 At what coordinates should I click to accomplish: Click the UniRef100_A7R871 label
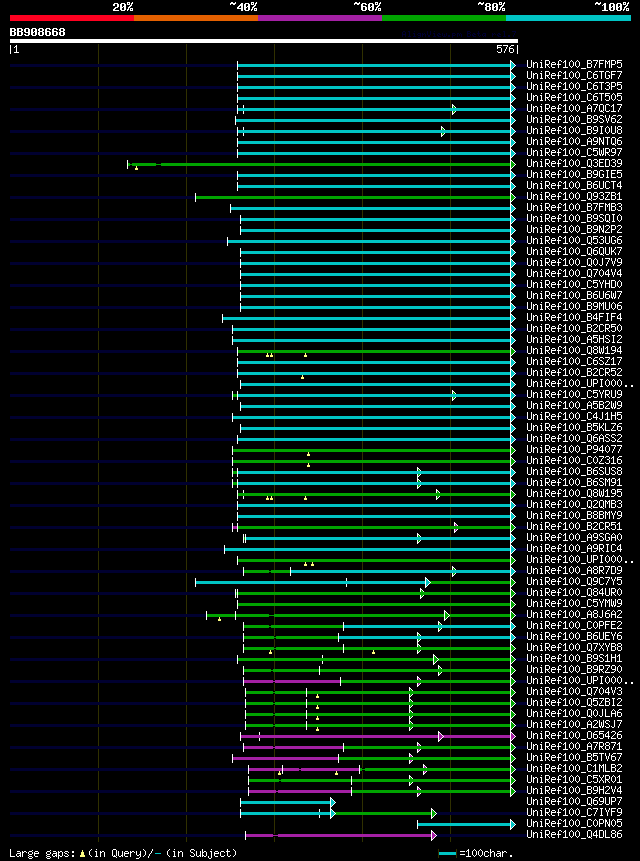pyautogui.click(x=574, y=746)
